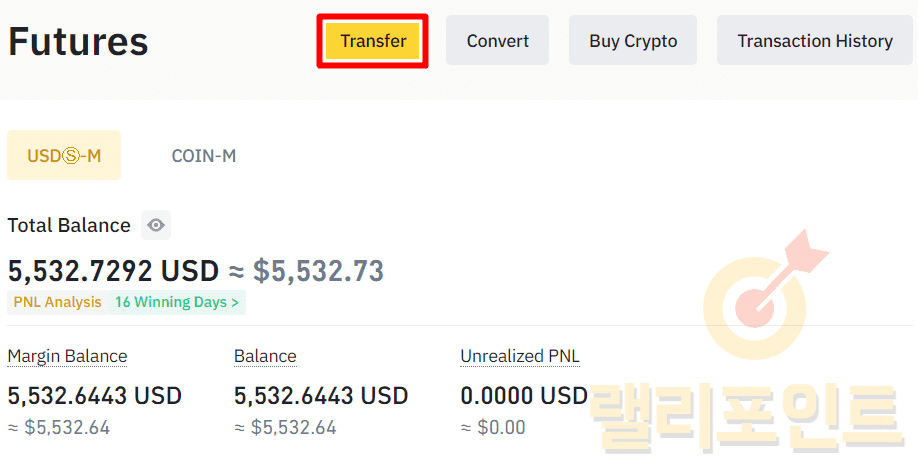Switch to the USDⓈ-M tab

point(64,155)
